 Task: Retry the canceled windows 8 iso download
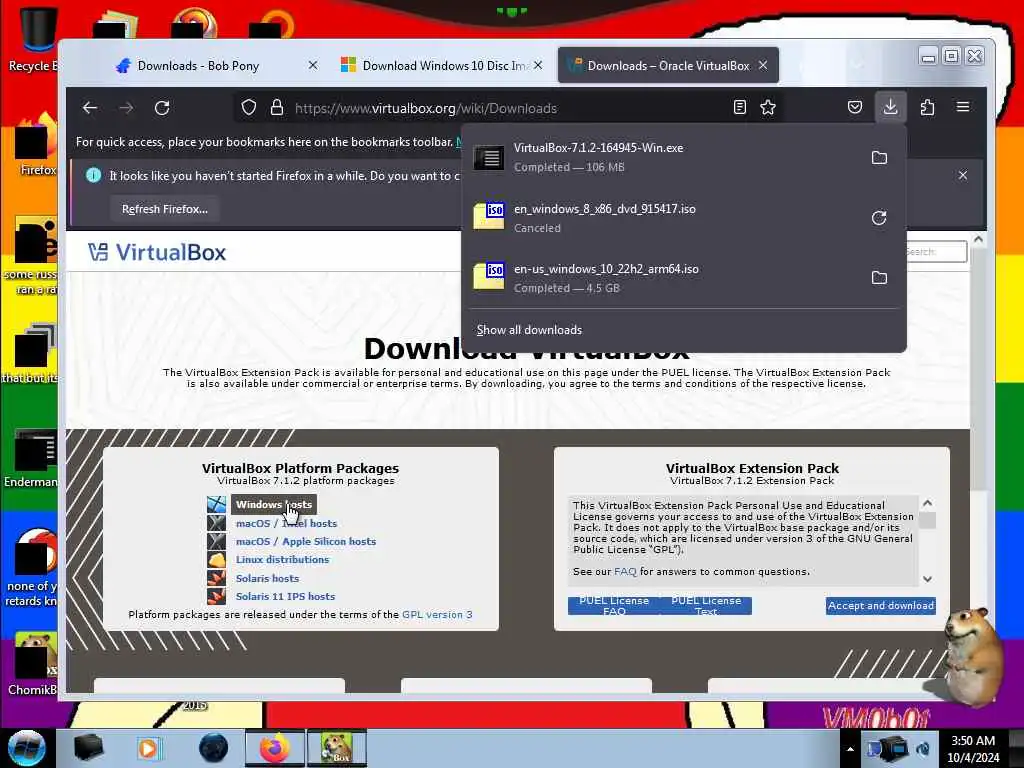(x=879, y=218)
